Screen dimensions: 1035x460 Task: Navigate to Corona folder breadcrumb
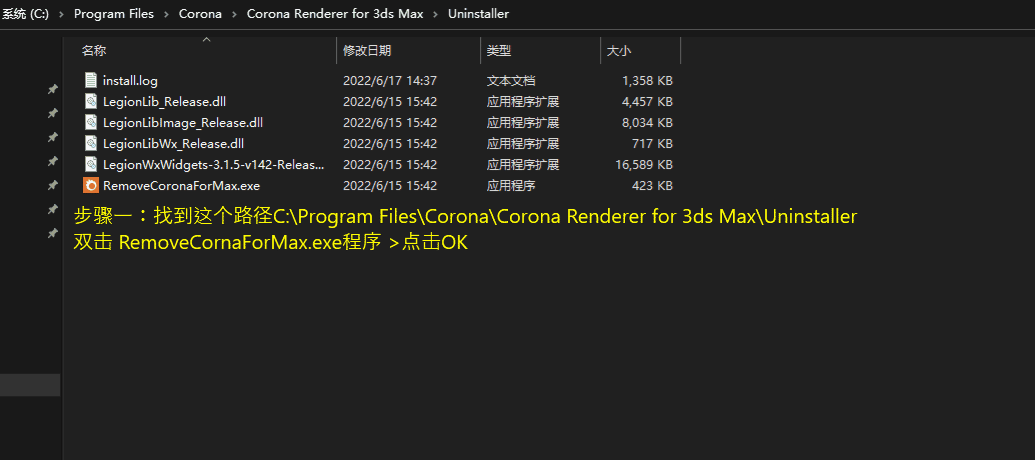click(x=200, y=14)
